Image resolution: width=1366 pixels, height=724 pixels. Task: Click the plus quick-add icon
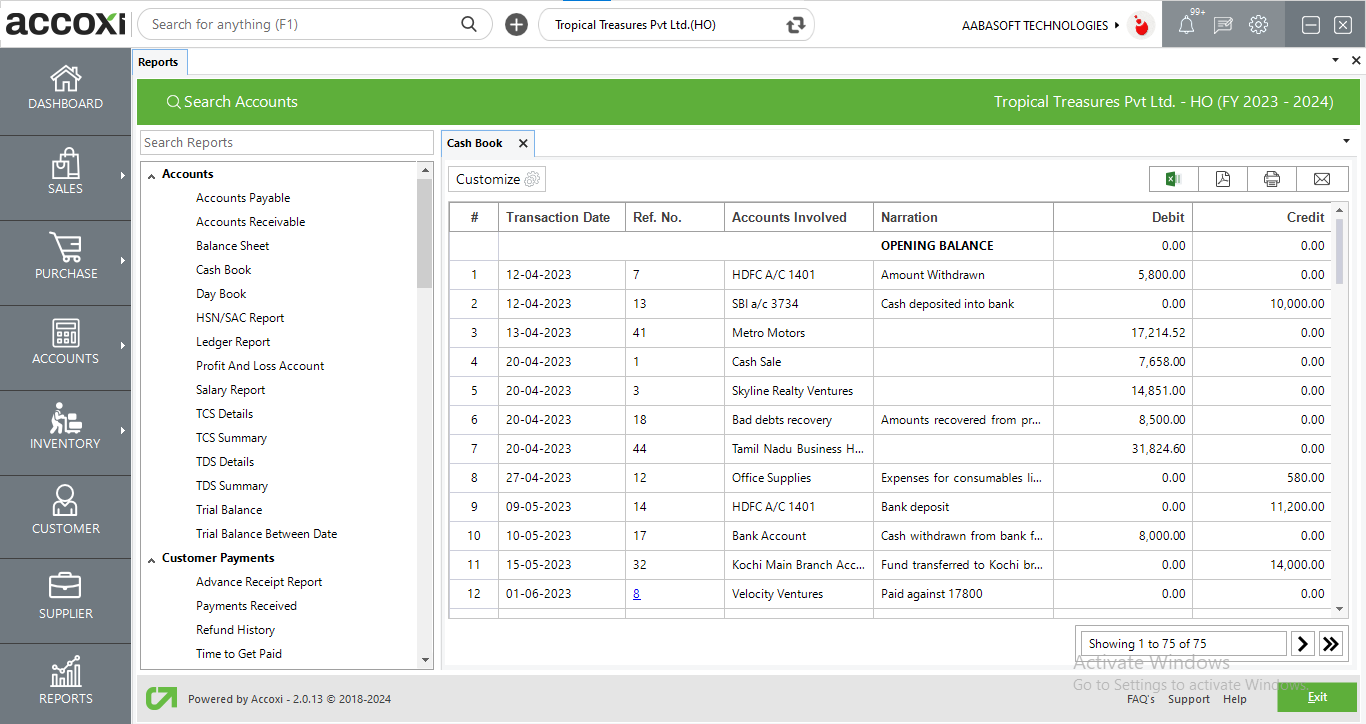pos(516,25)
